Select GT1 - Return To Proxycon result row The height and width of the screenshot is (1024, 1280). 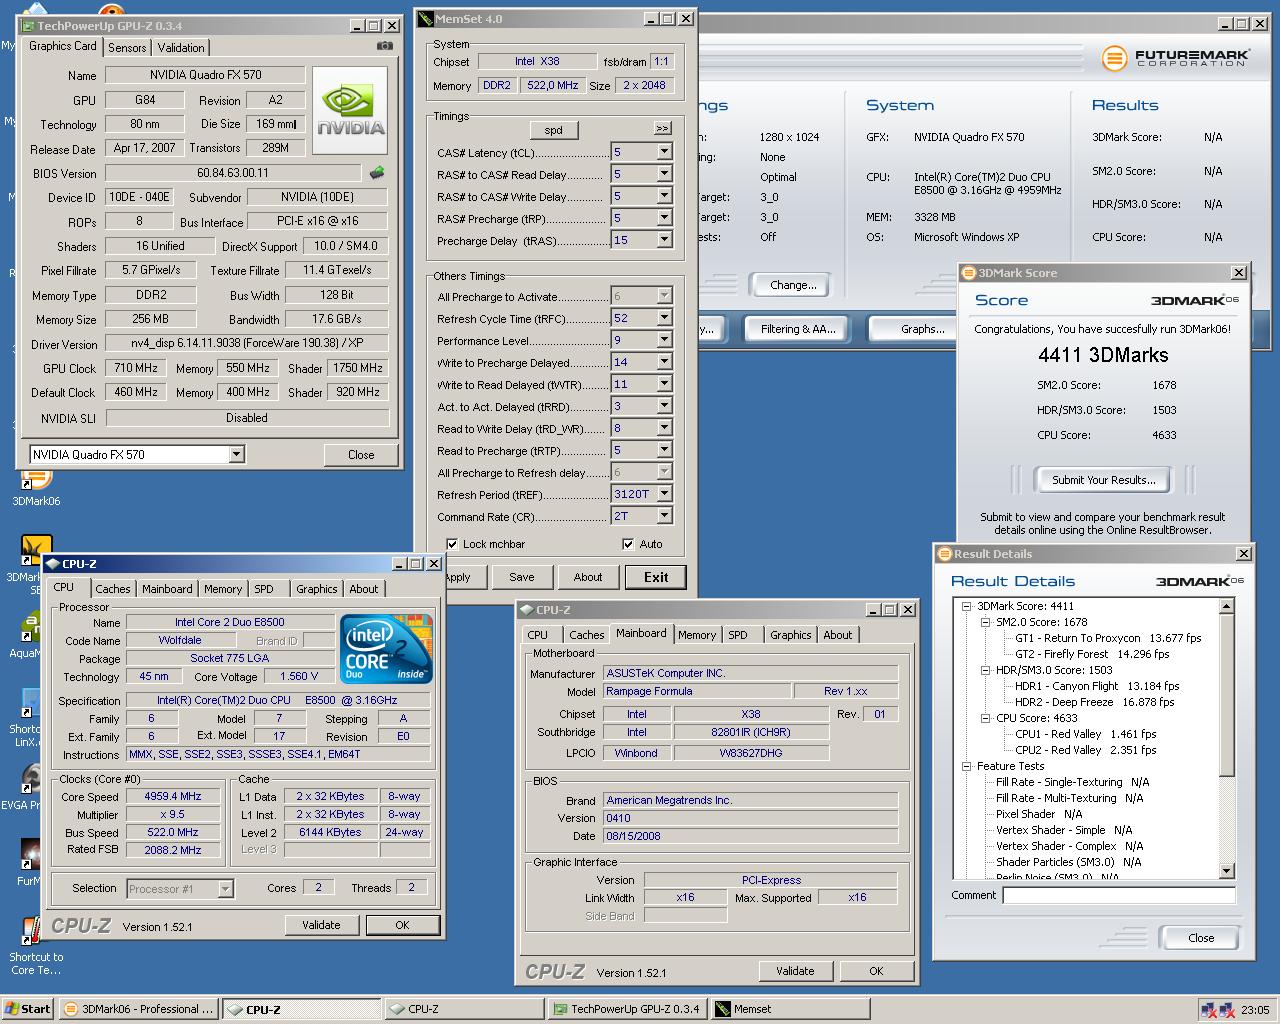coord(1108,638)
